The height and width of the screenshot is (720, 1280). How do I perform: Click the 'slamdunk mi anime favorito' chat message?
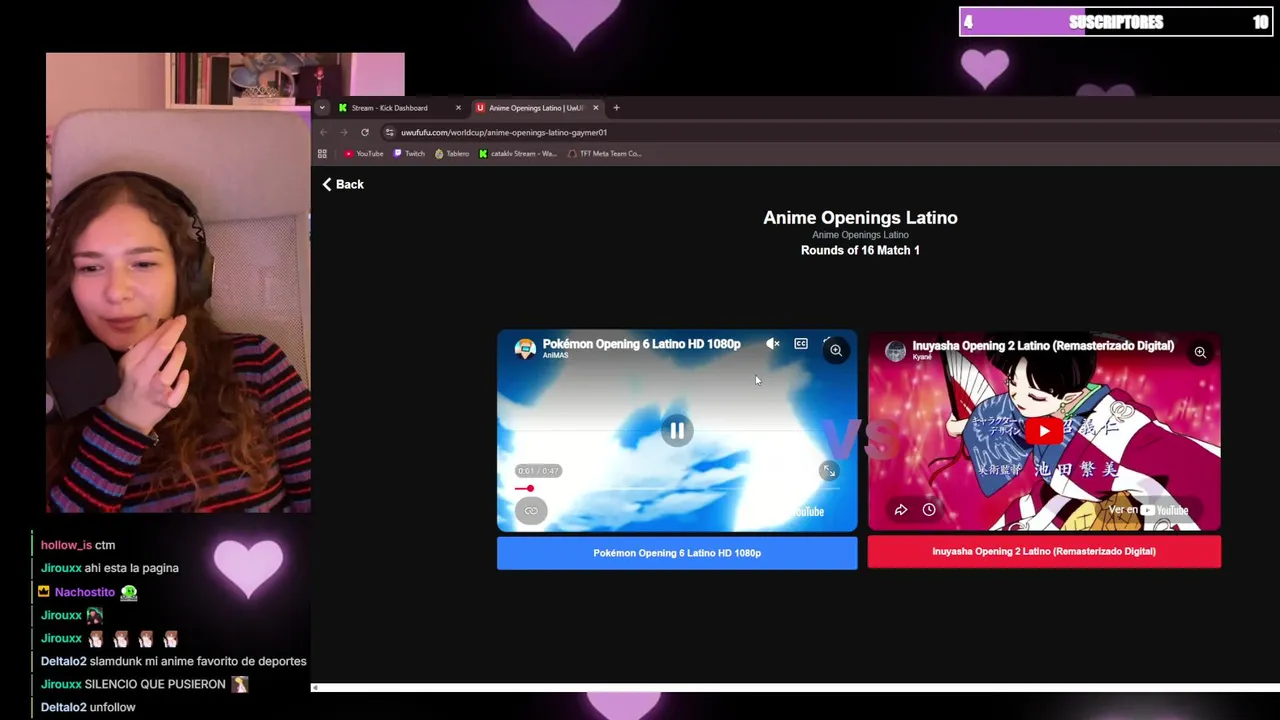tap(198, 661)
